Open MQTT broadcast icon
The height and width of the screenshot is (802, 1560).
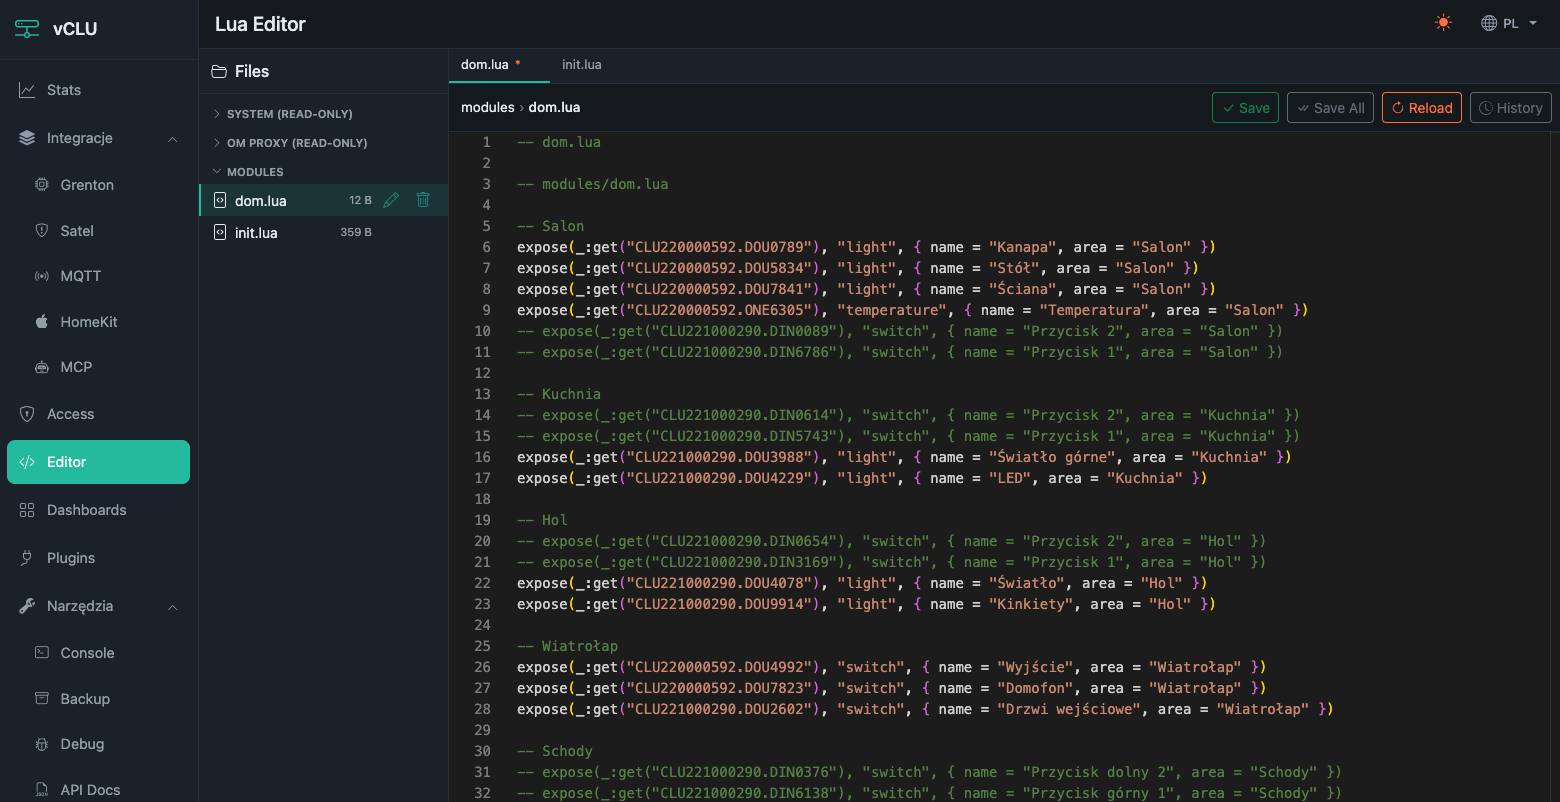[x=42, y=276]
